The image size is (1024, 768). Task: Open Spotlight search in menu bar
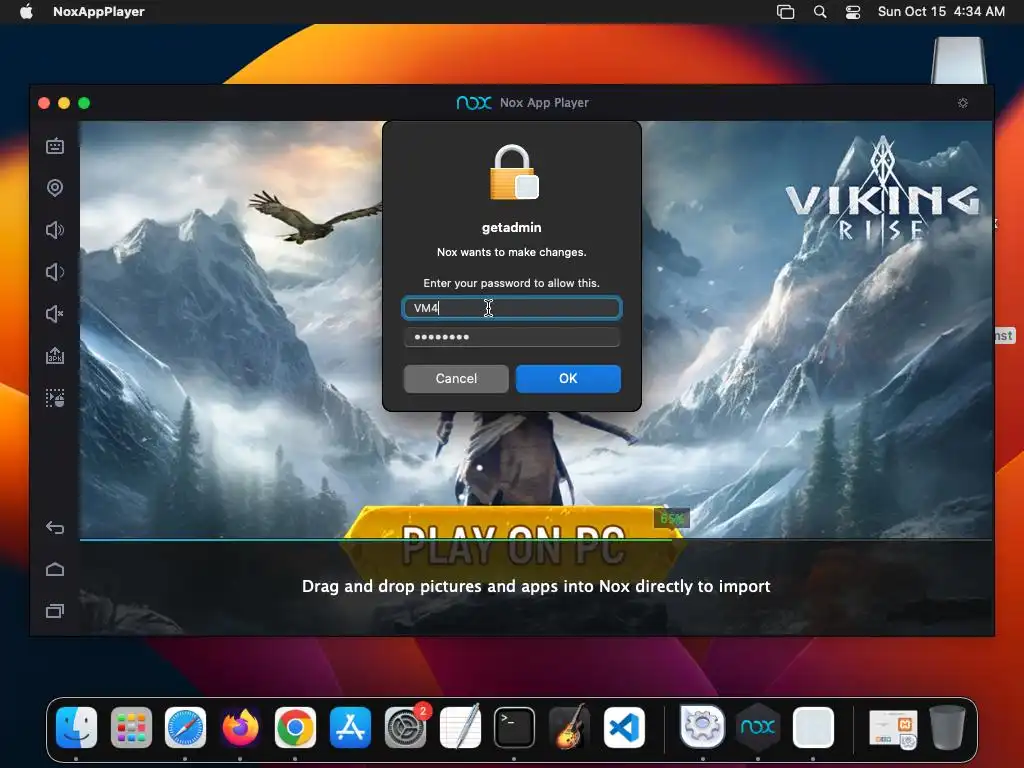(x=820, y=11)
